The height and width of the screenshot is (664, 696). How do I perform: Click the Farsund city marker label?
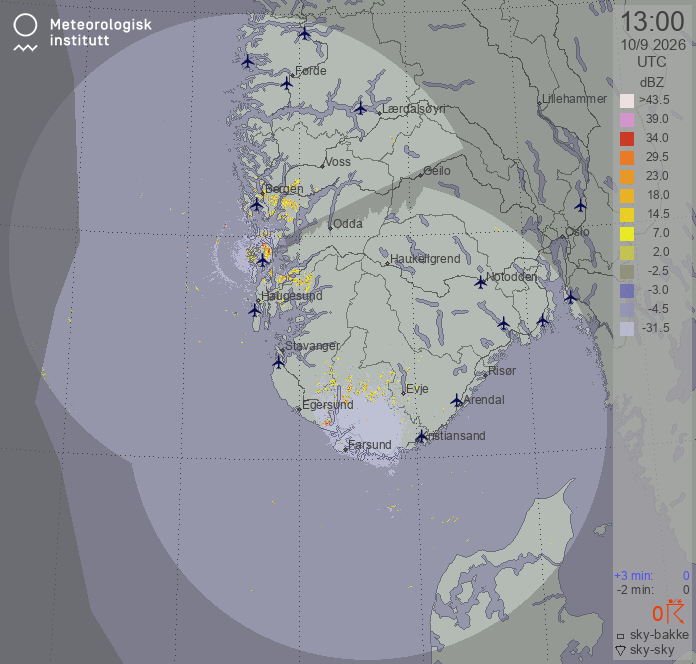(x=370, y=444)
